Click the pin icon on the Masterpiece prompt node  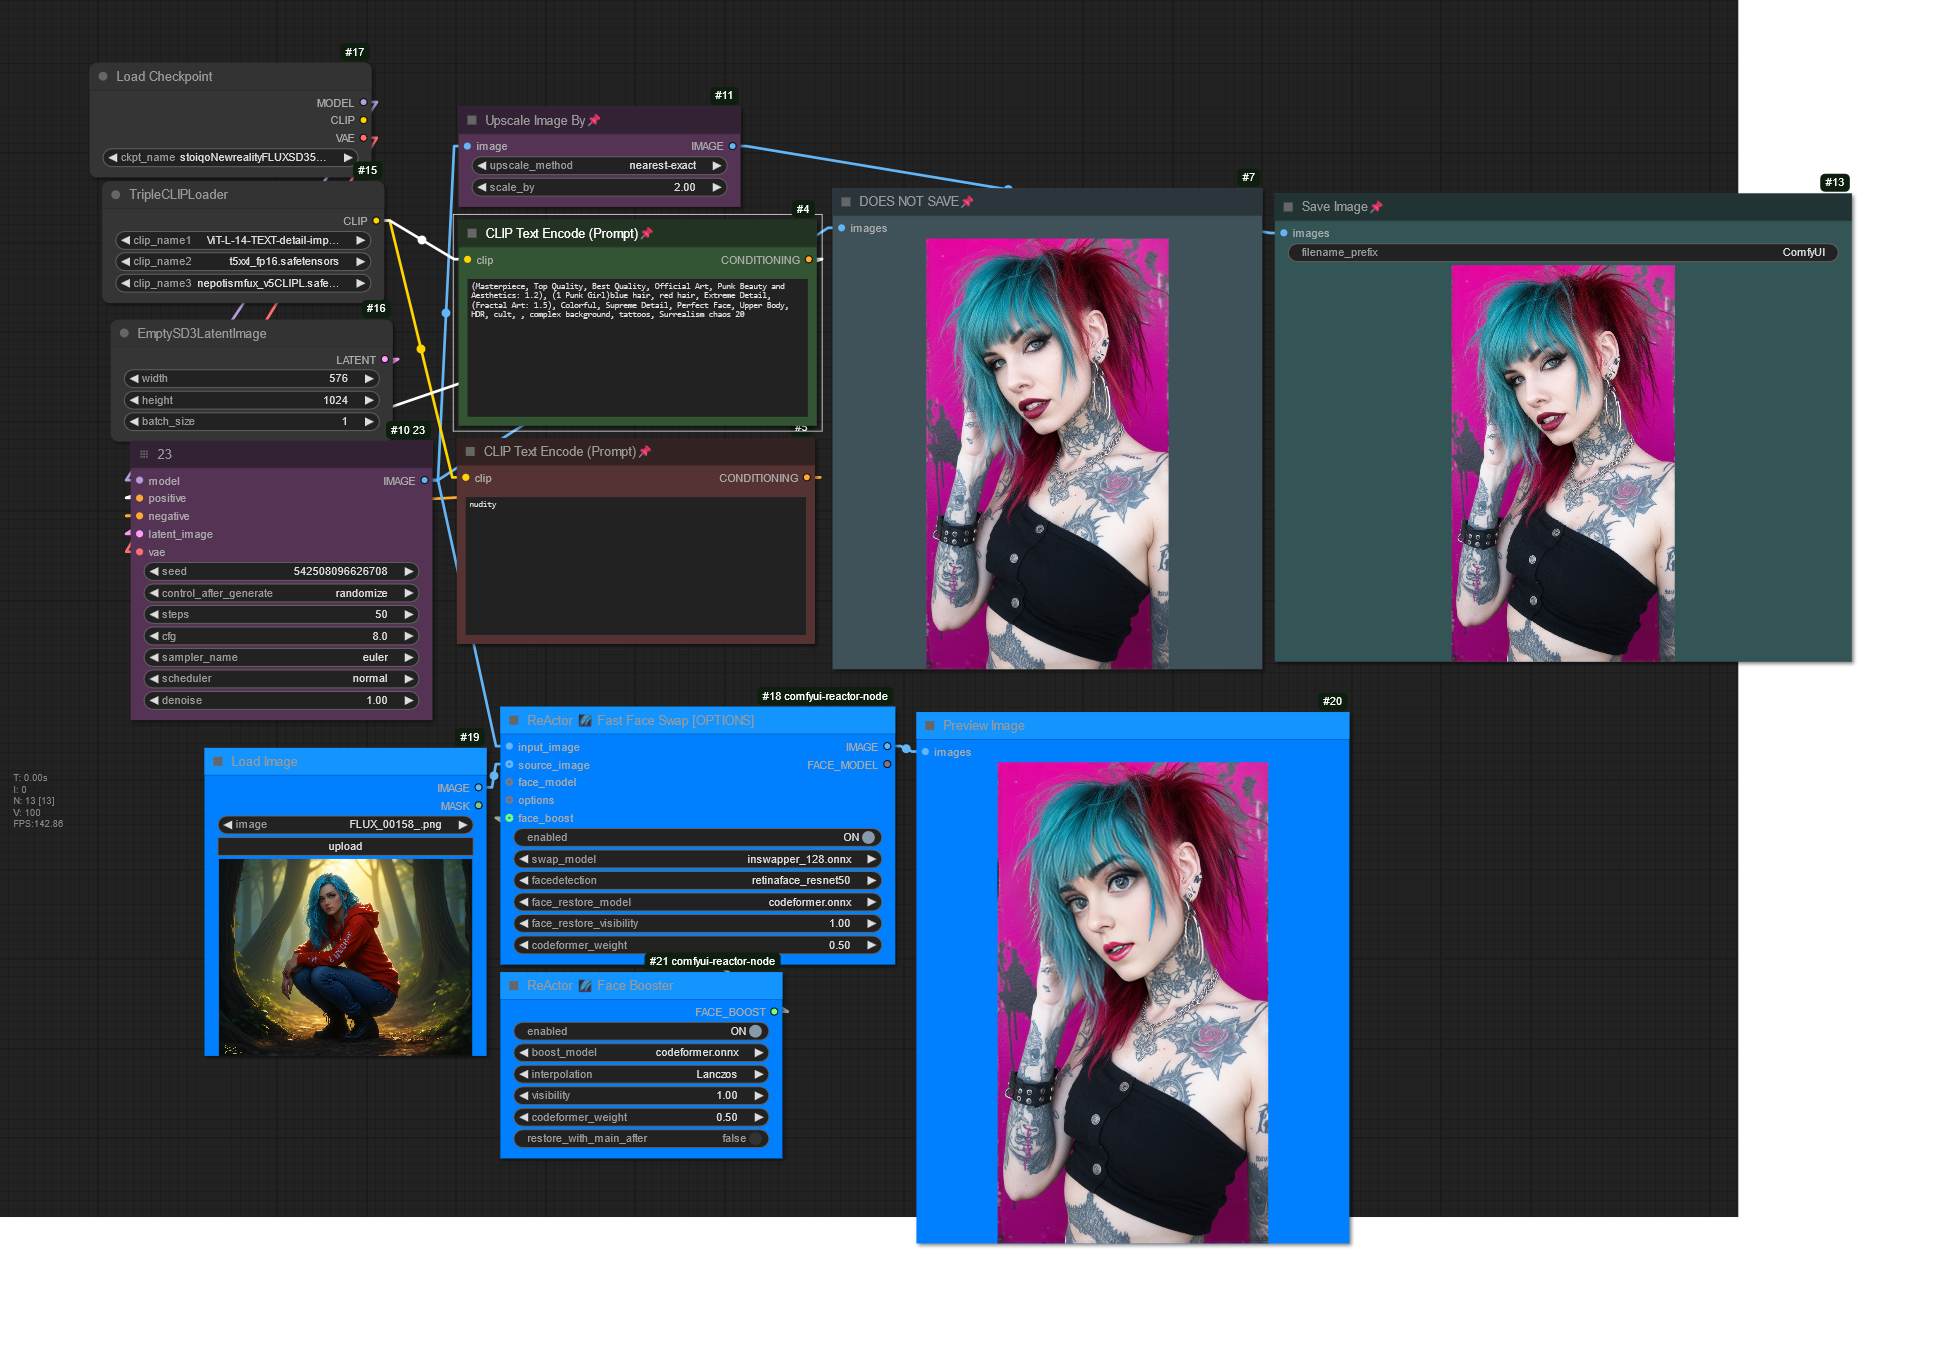tap(647, 233)
